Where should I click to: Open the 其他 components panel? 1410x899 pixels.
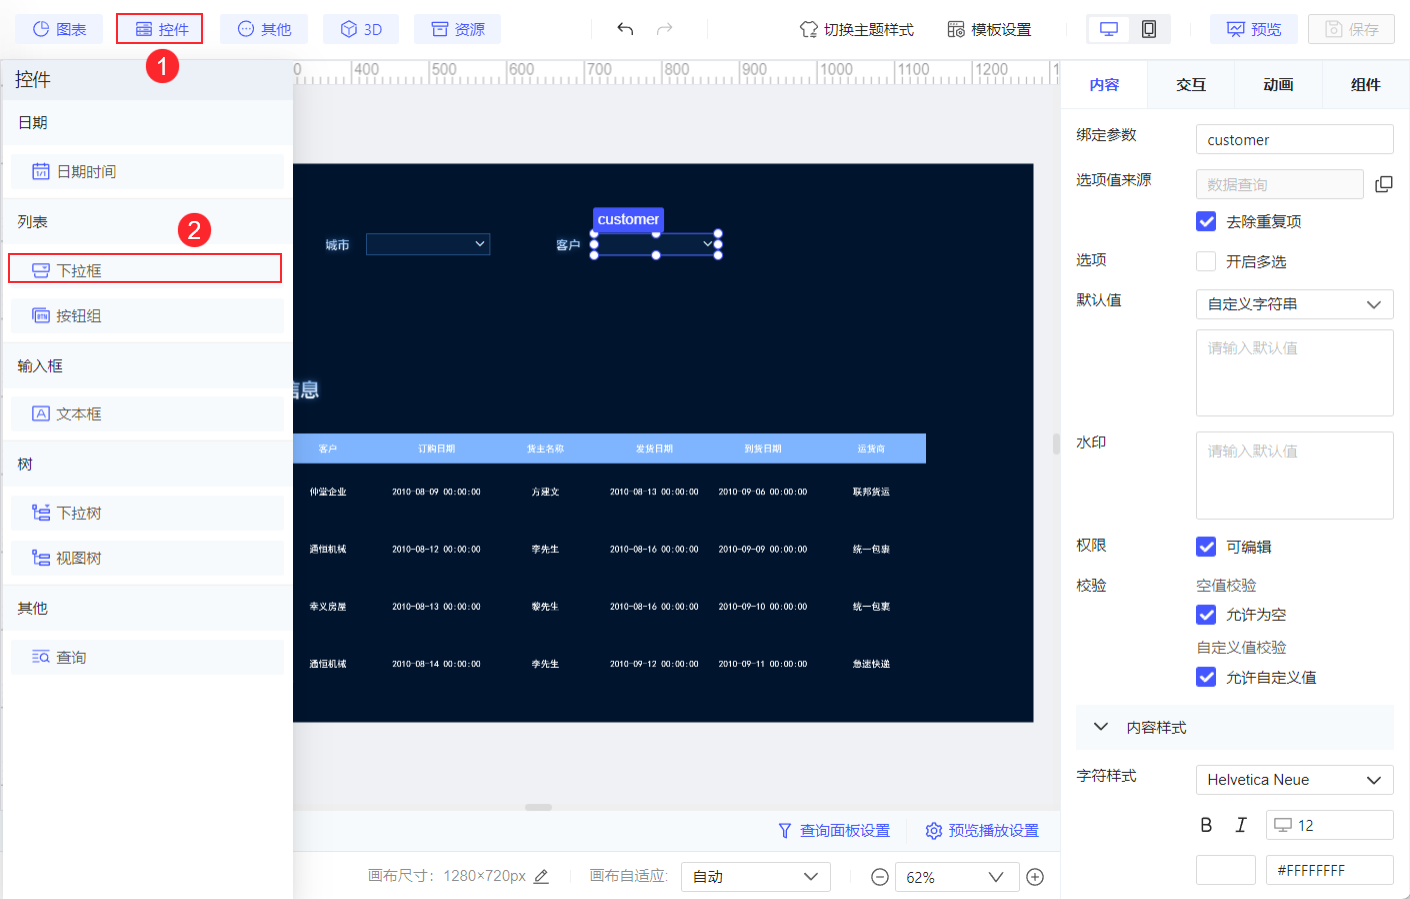pos(264,29)
